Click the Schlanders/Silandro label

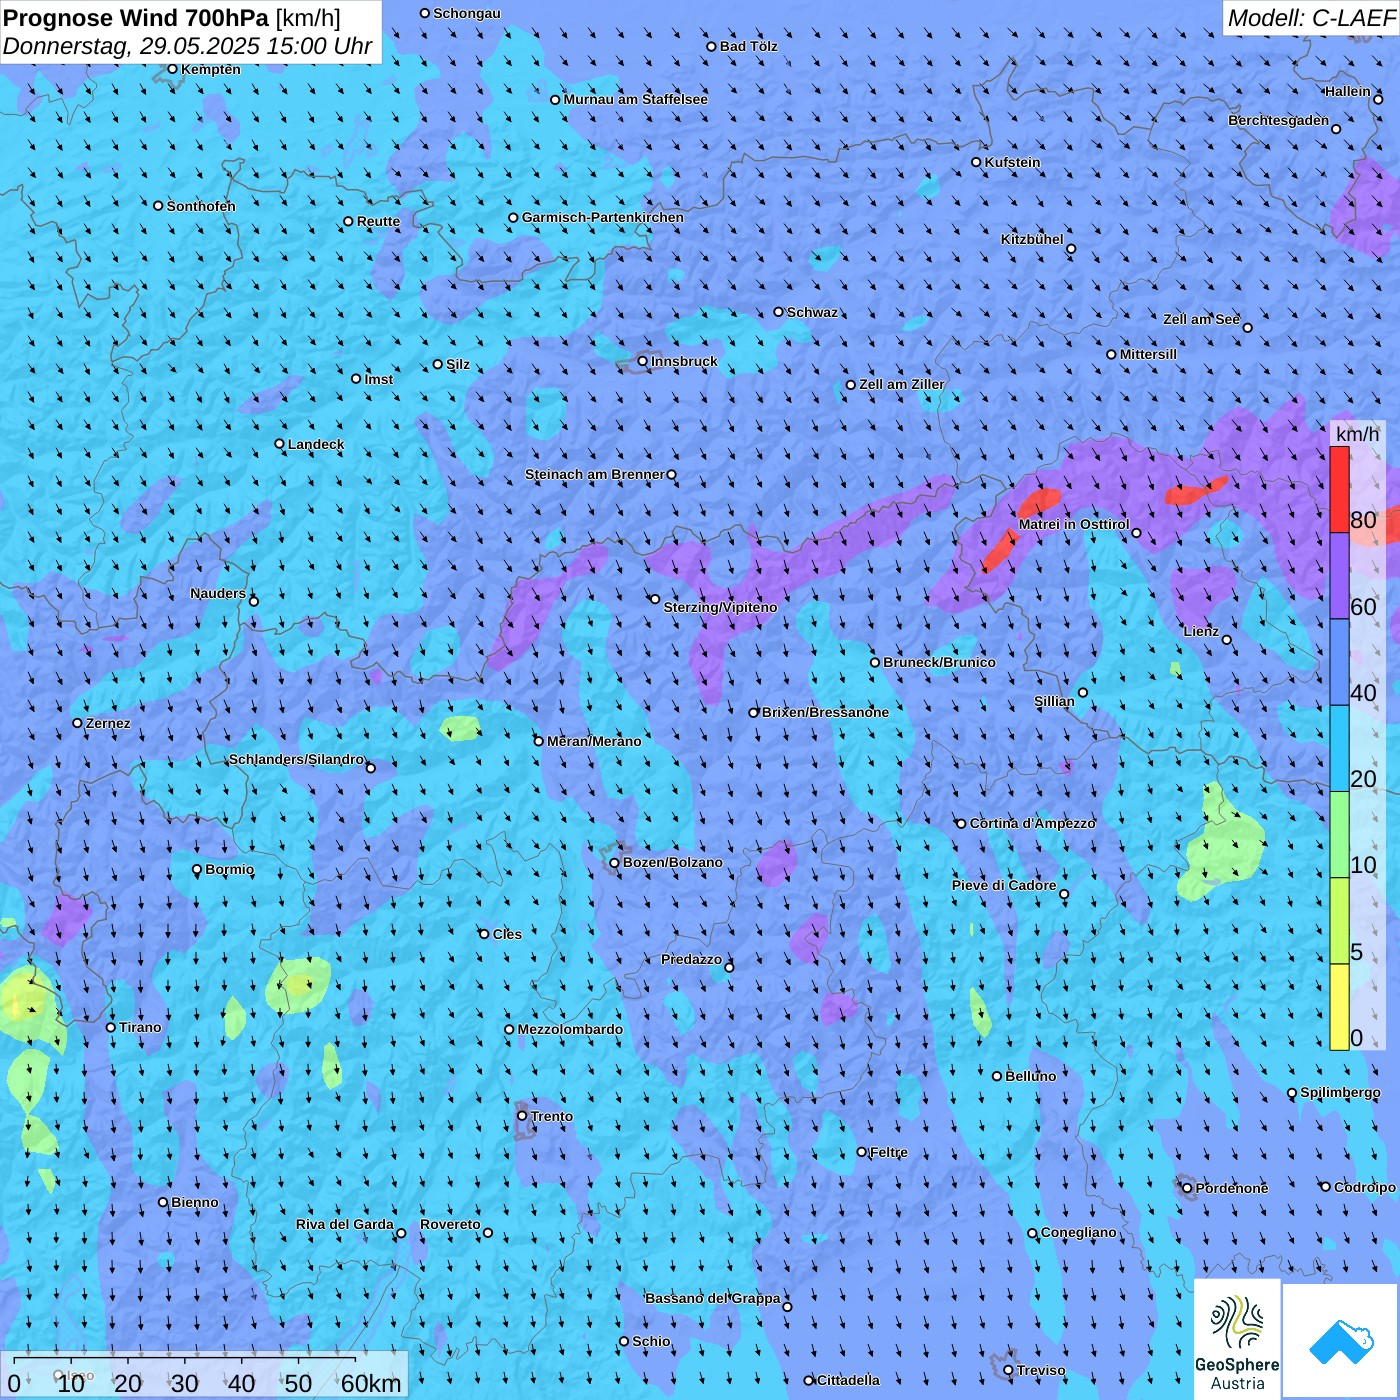click(x=297, y=759)
